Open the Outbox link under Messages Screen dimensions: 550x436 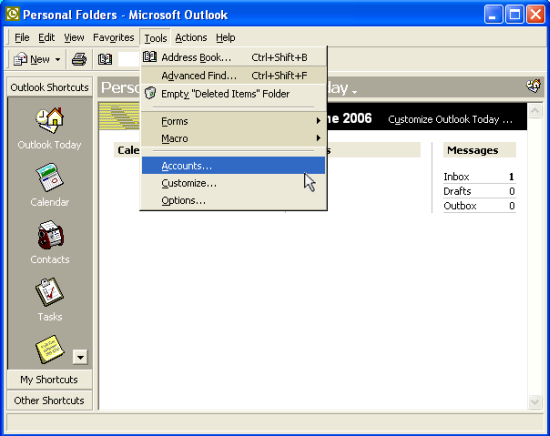(x=460, y=206)
